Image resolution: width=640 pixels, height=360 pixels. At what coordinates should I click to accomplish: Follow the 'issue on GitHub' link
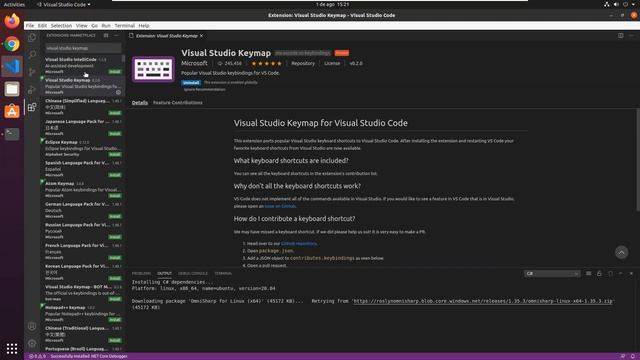coord(280,206)
